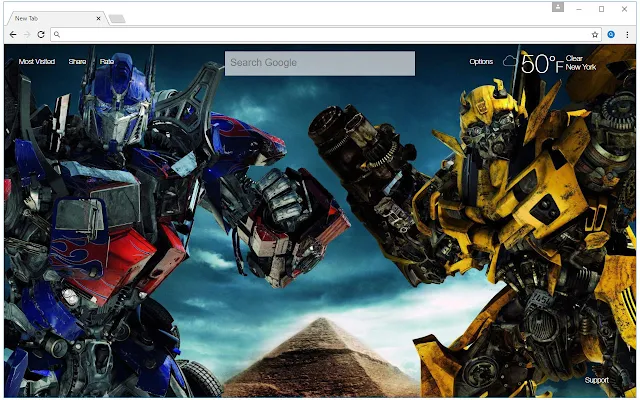This screenshot has width=640, height=400.
Task: Maximize the browser window
Action: (601, 9)
